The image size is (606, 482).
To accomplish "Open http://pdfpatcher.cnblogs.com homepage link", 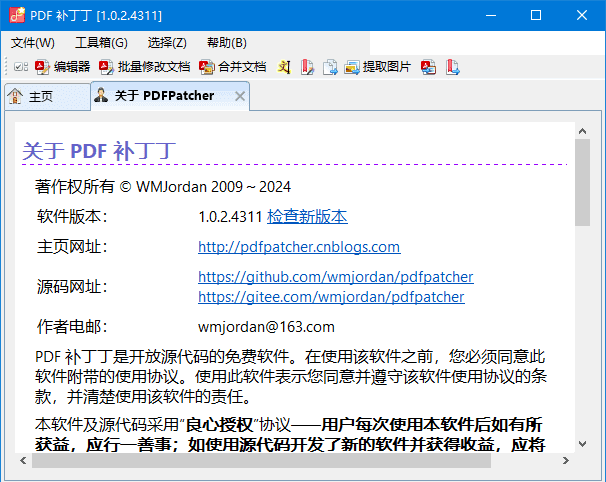I will click(299, 247).
